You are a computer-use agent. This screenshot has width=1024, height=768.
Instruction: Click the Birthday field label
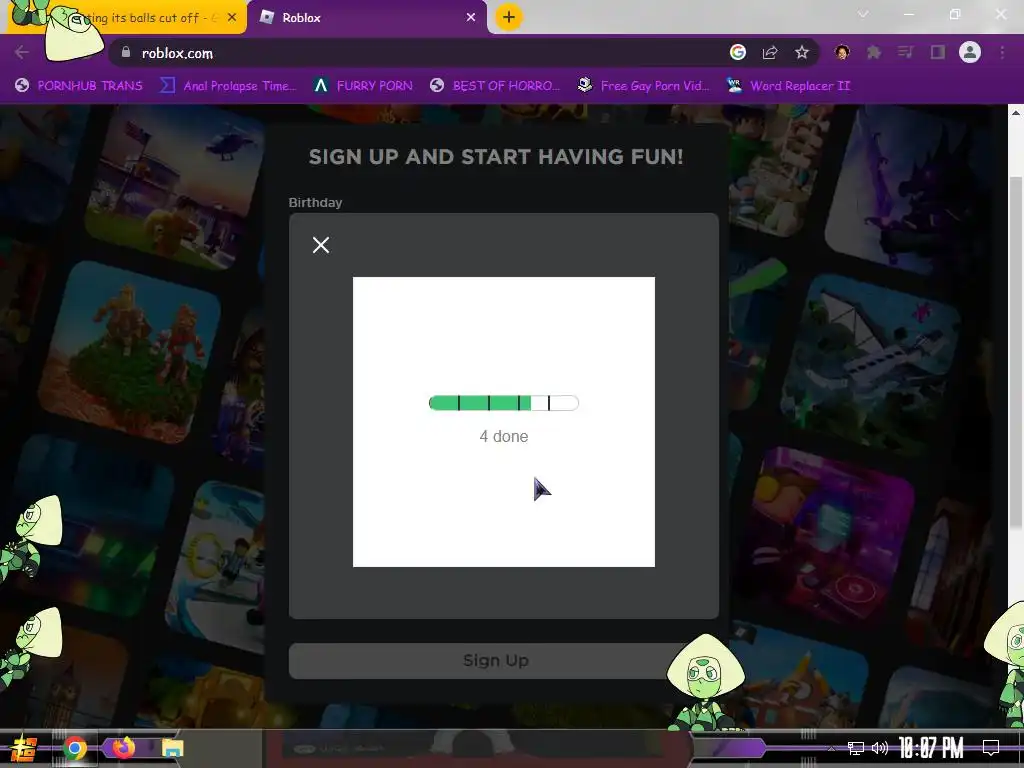point(315,202)
